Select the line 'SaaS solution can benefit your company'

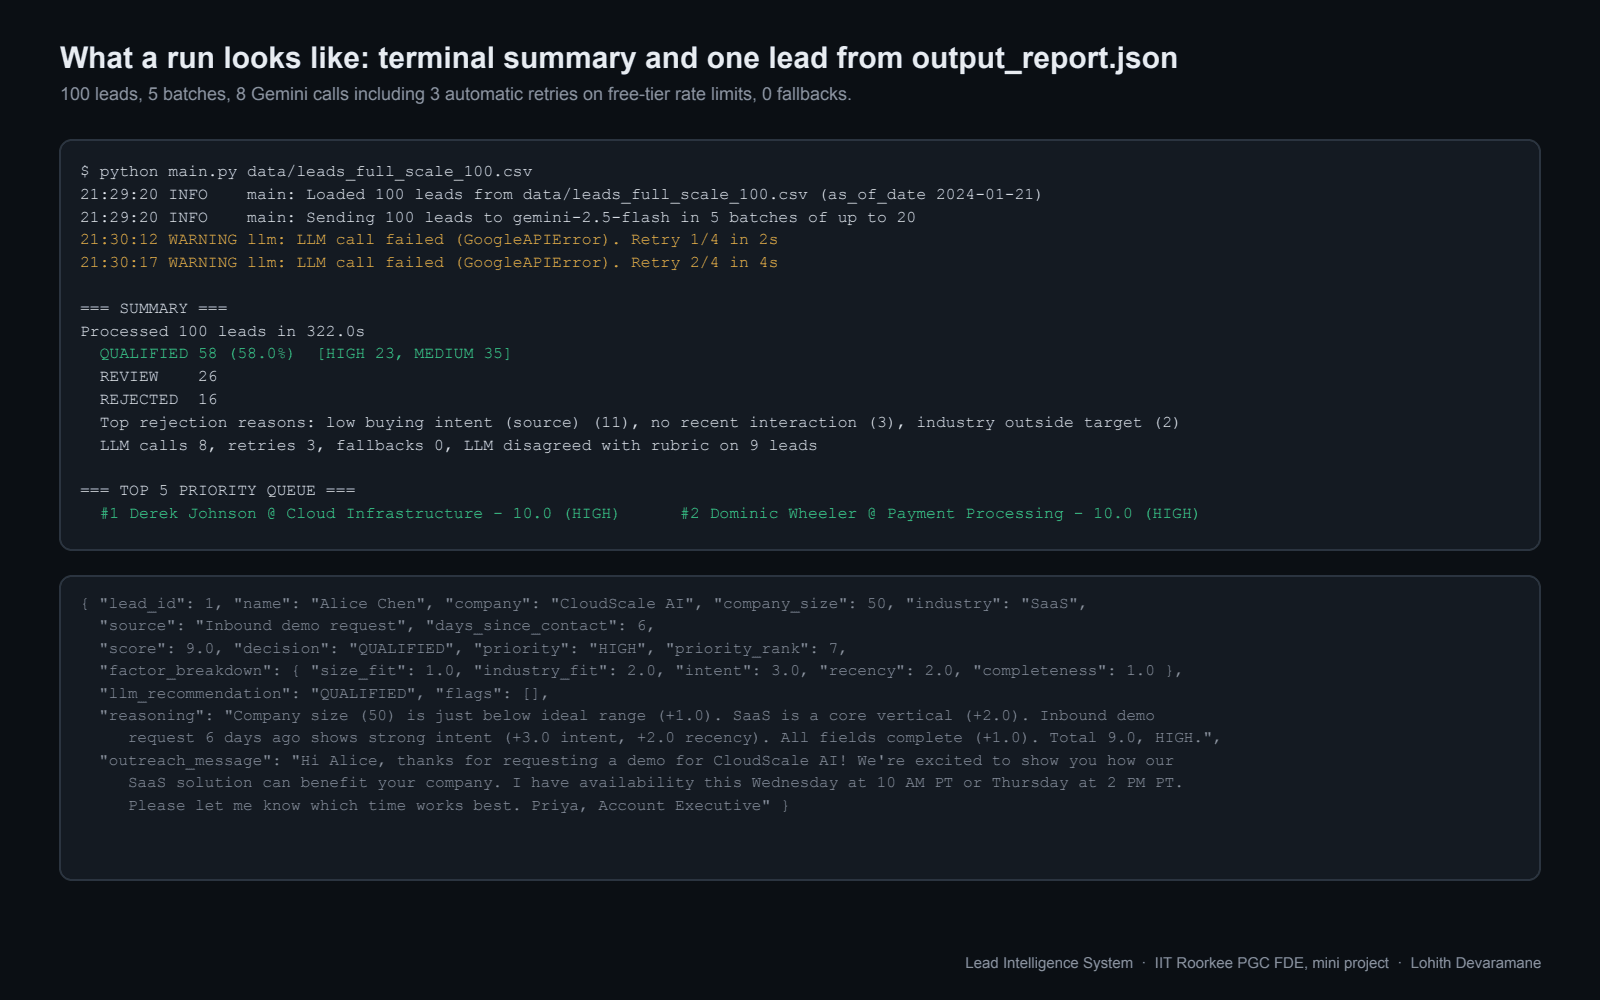pyautogui.click(x=656, y=783)
